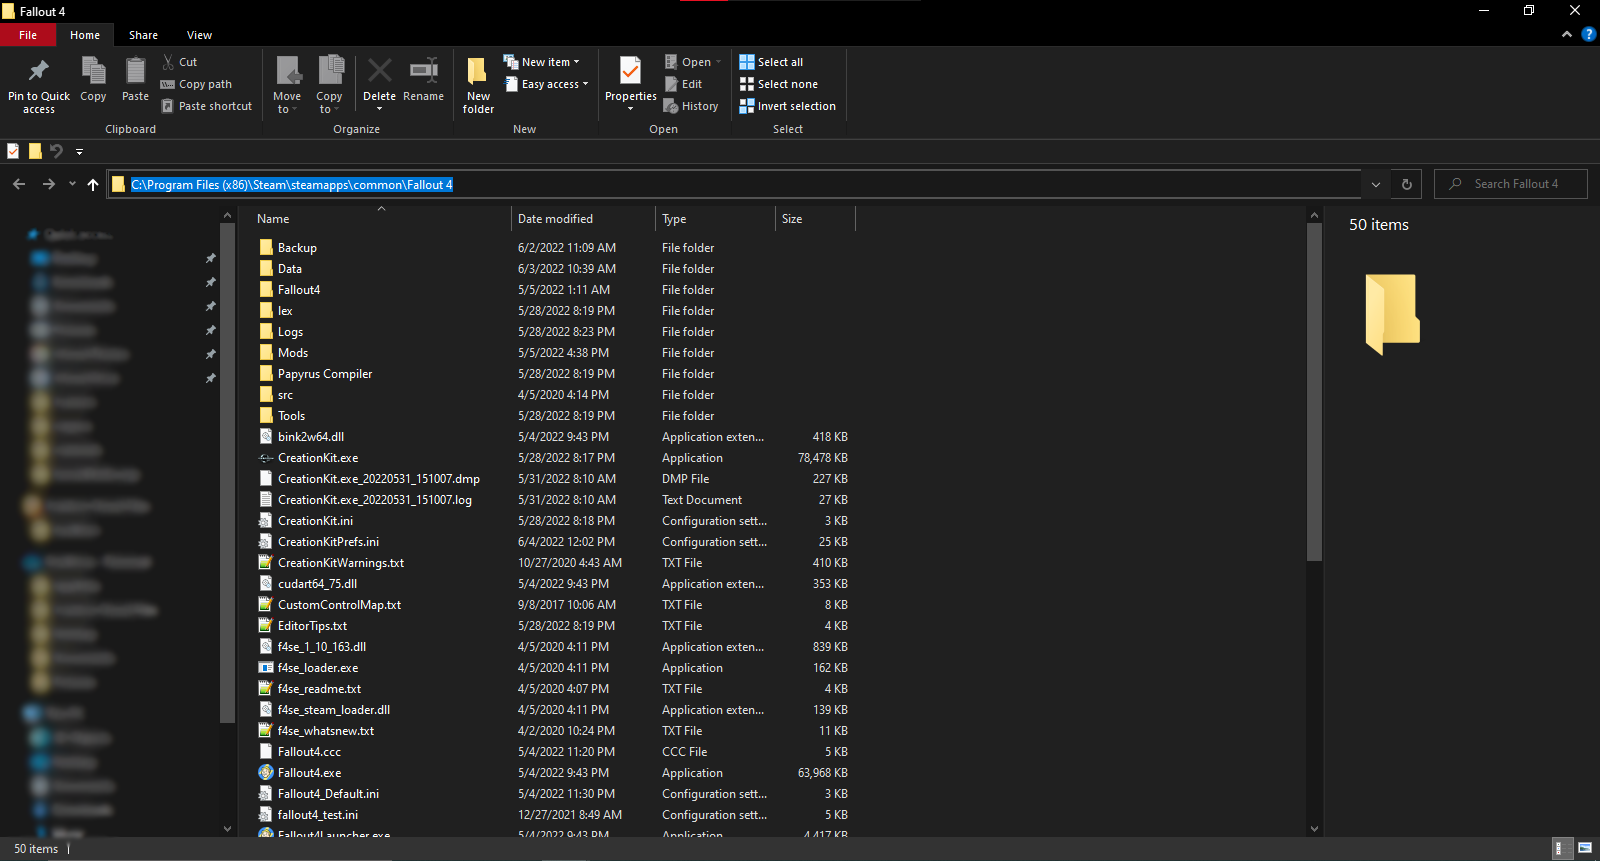Select the Fallout4.exe application icon
The width and height of the screenshot is (1600, 861).
pyautogui.click(x=266, y=772)
